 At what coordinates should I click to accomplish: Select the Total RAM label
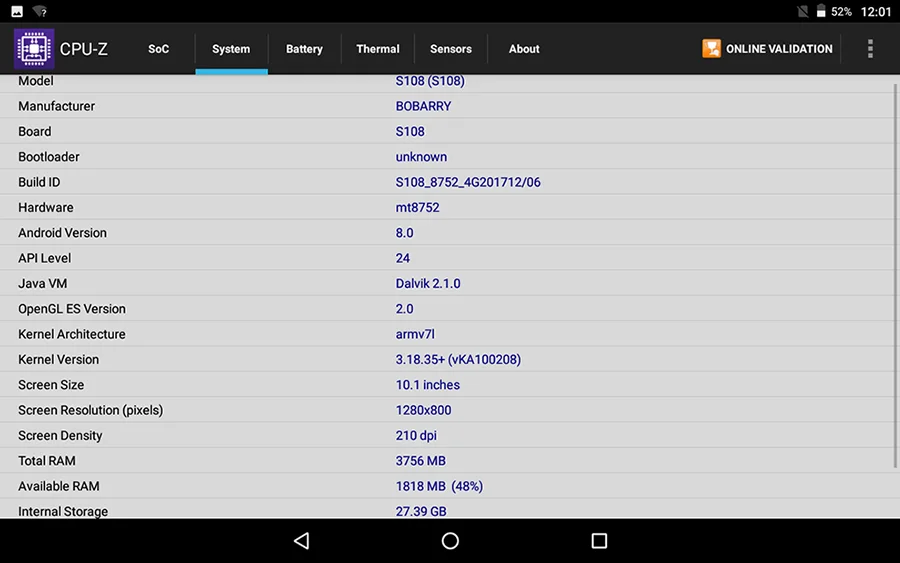pos(46,460)
